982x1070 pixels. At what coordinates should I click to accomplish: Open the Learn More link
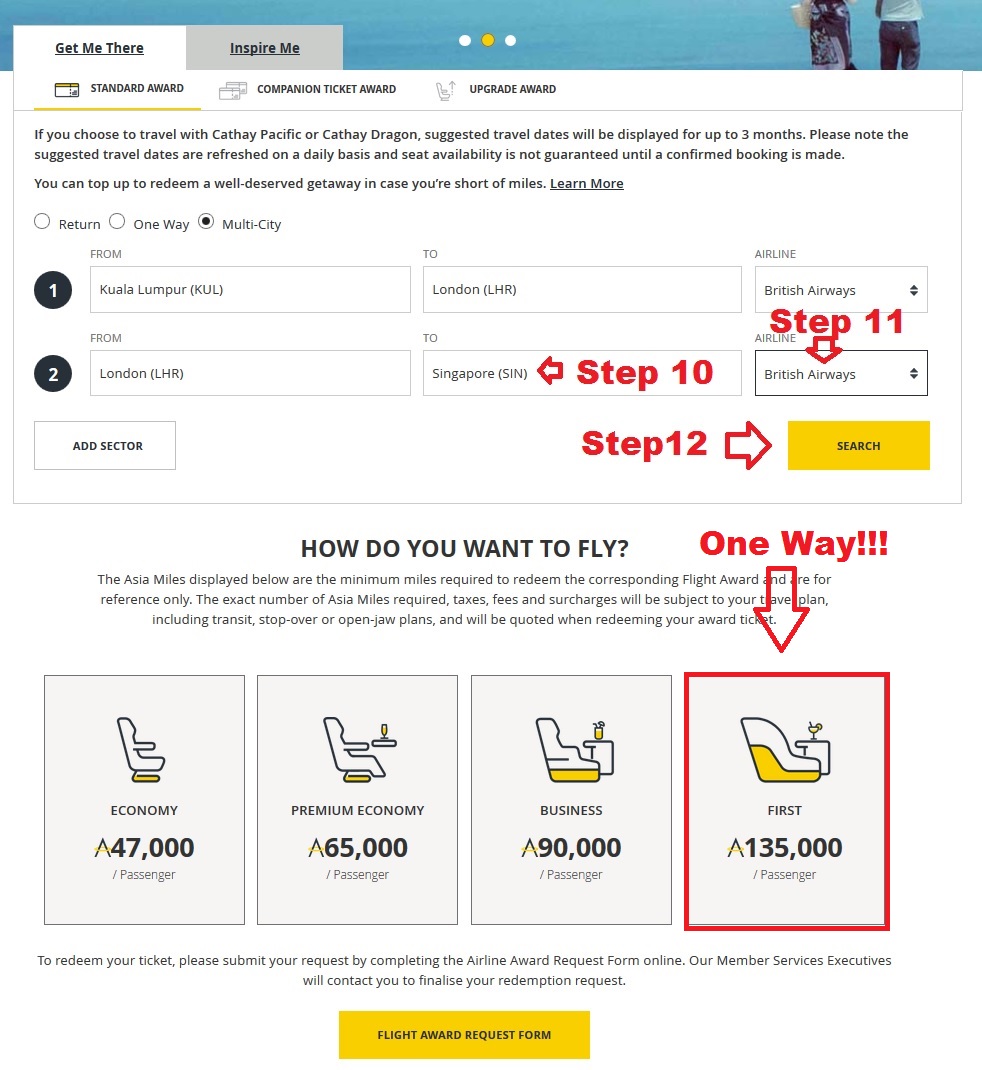tap(587, 184)
